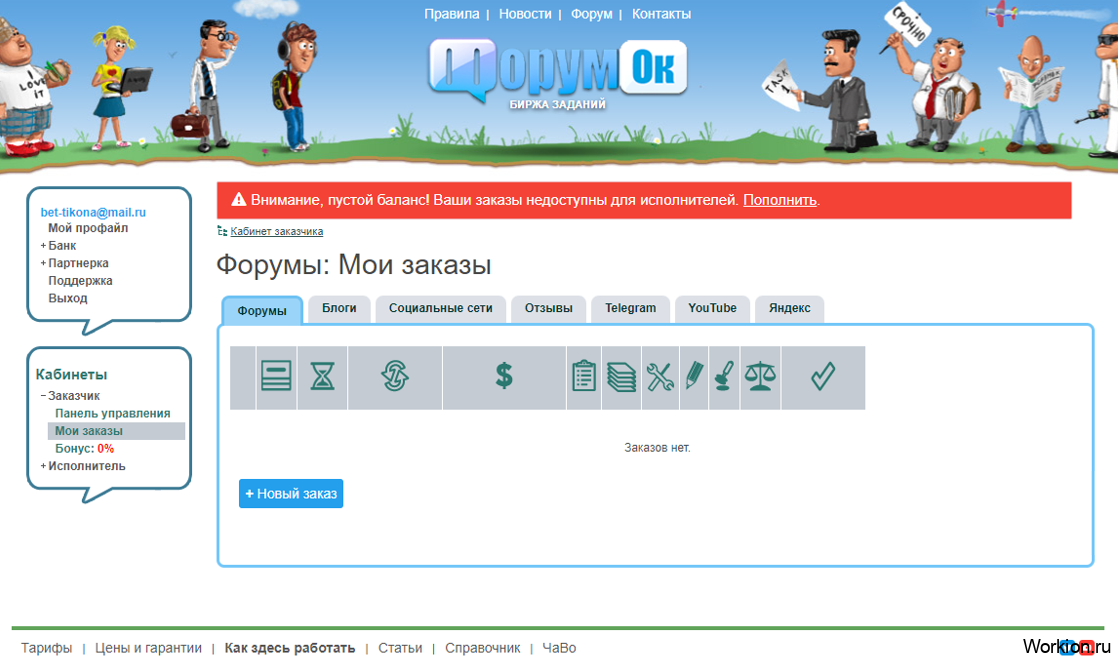Switch to the Форумы tab
1118x660 pixels.
(x=262, y=311)
